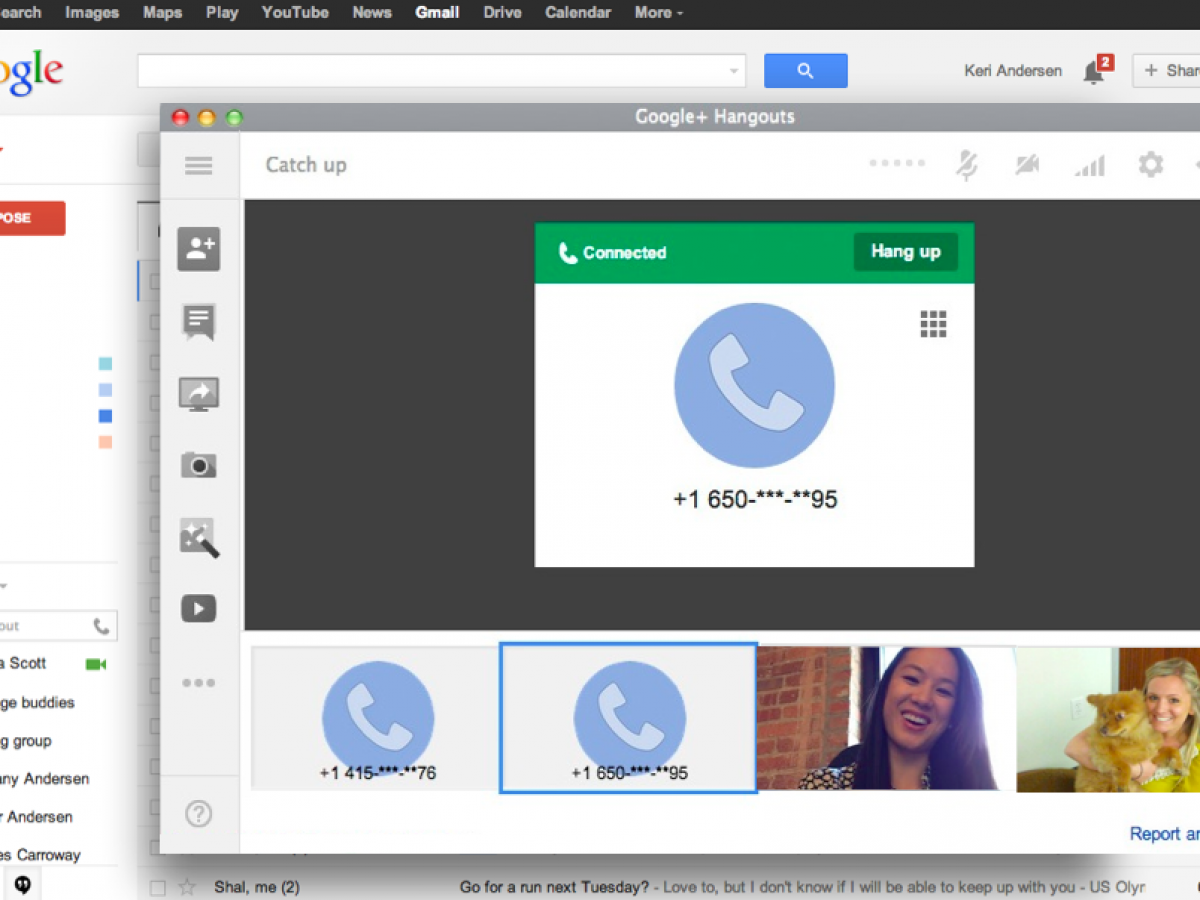1200x900 pixels.
Task: Open the chat panel icon
Action: tap(198, 321)
